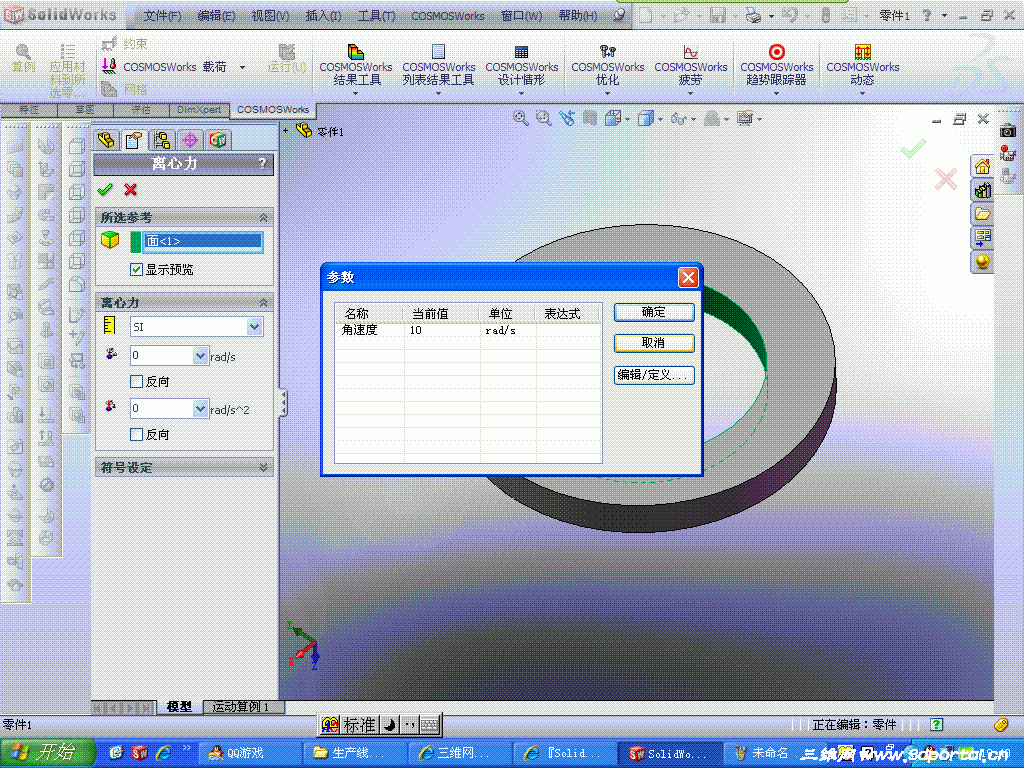Click OK (确定) in the Parameters dialog
The image size is (1024, 768).
click(654, 312)
